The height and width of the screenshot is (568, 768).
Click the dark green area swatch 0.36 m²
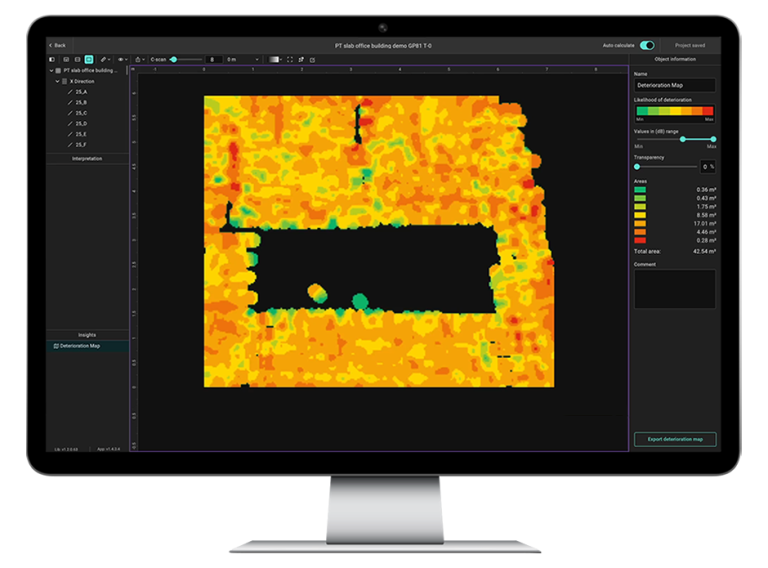click(x=640, y=189)
